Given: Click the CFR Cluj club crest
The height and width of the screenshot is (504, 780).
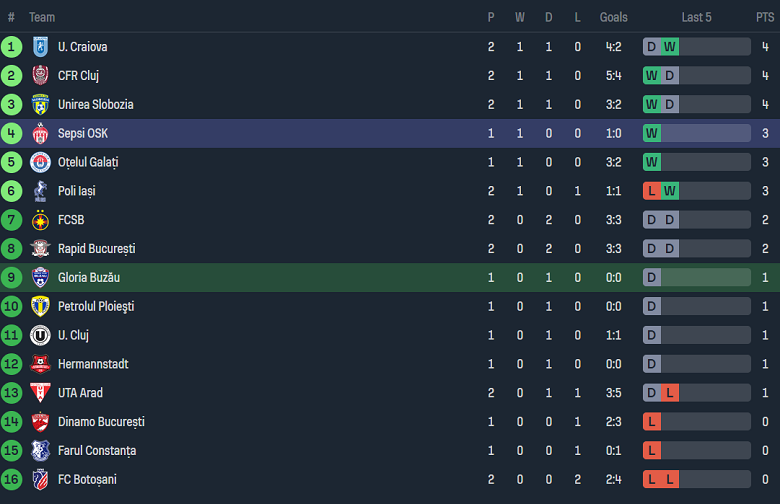Looking at the screenshot, I should [x=40, y=76].
